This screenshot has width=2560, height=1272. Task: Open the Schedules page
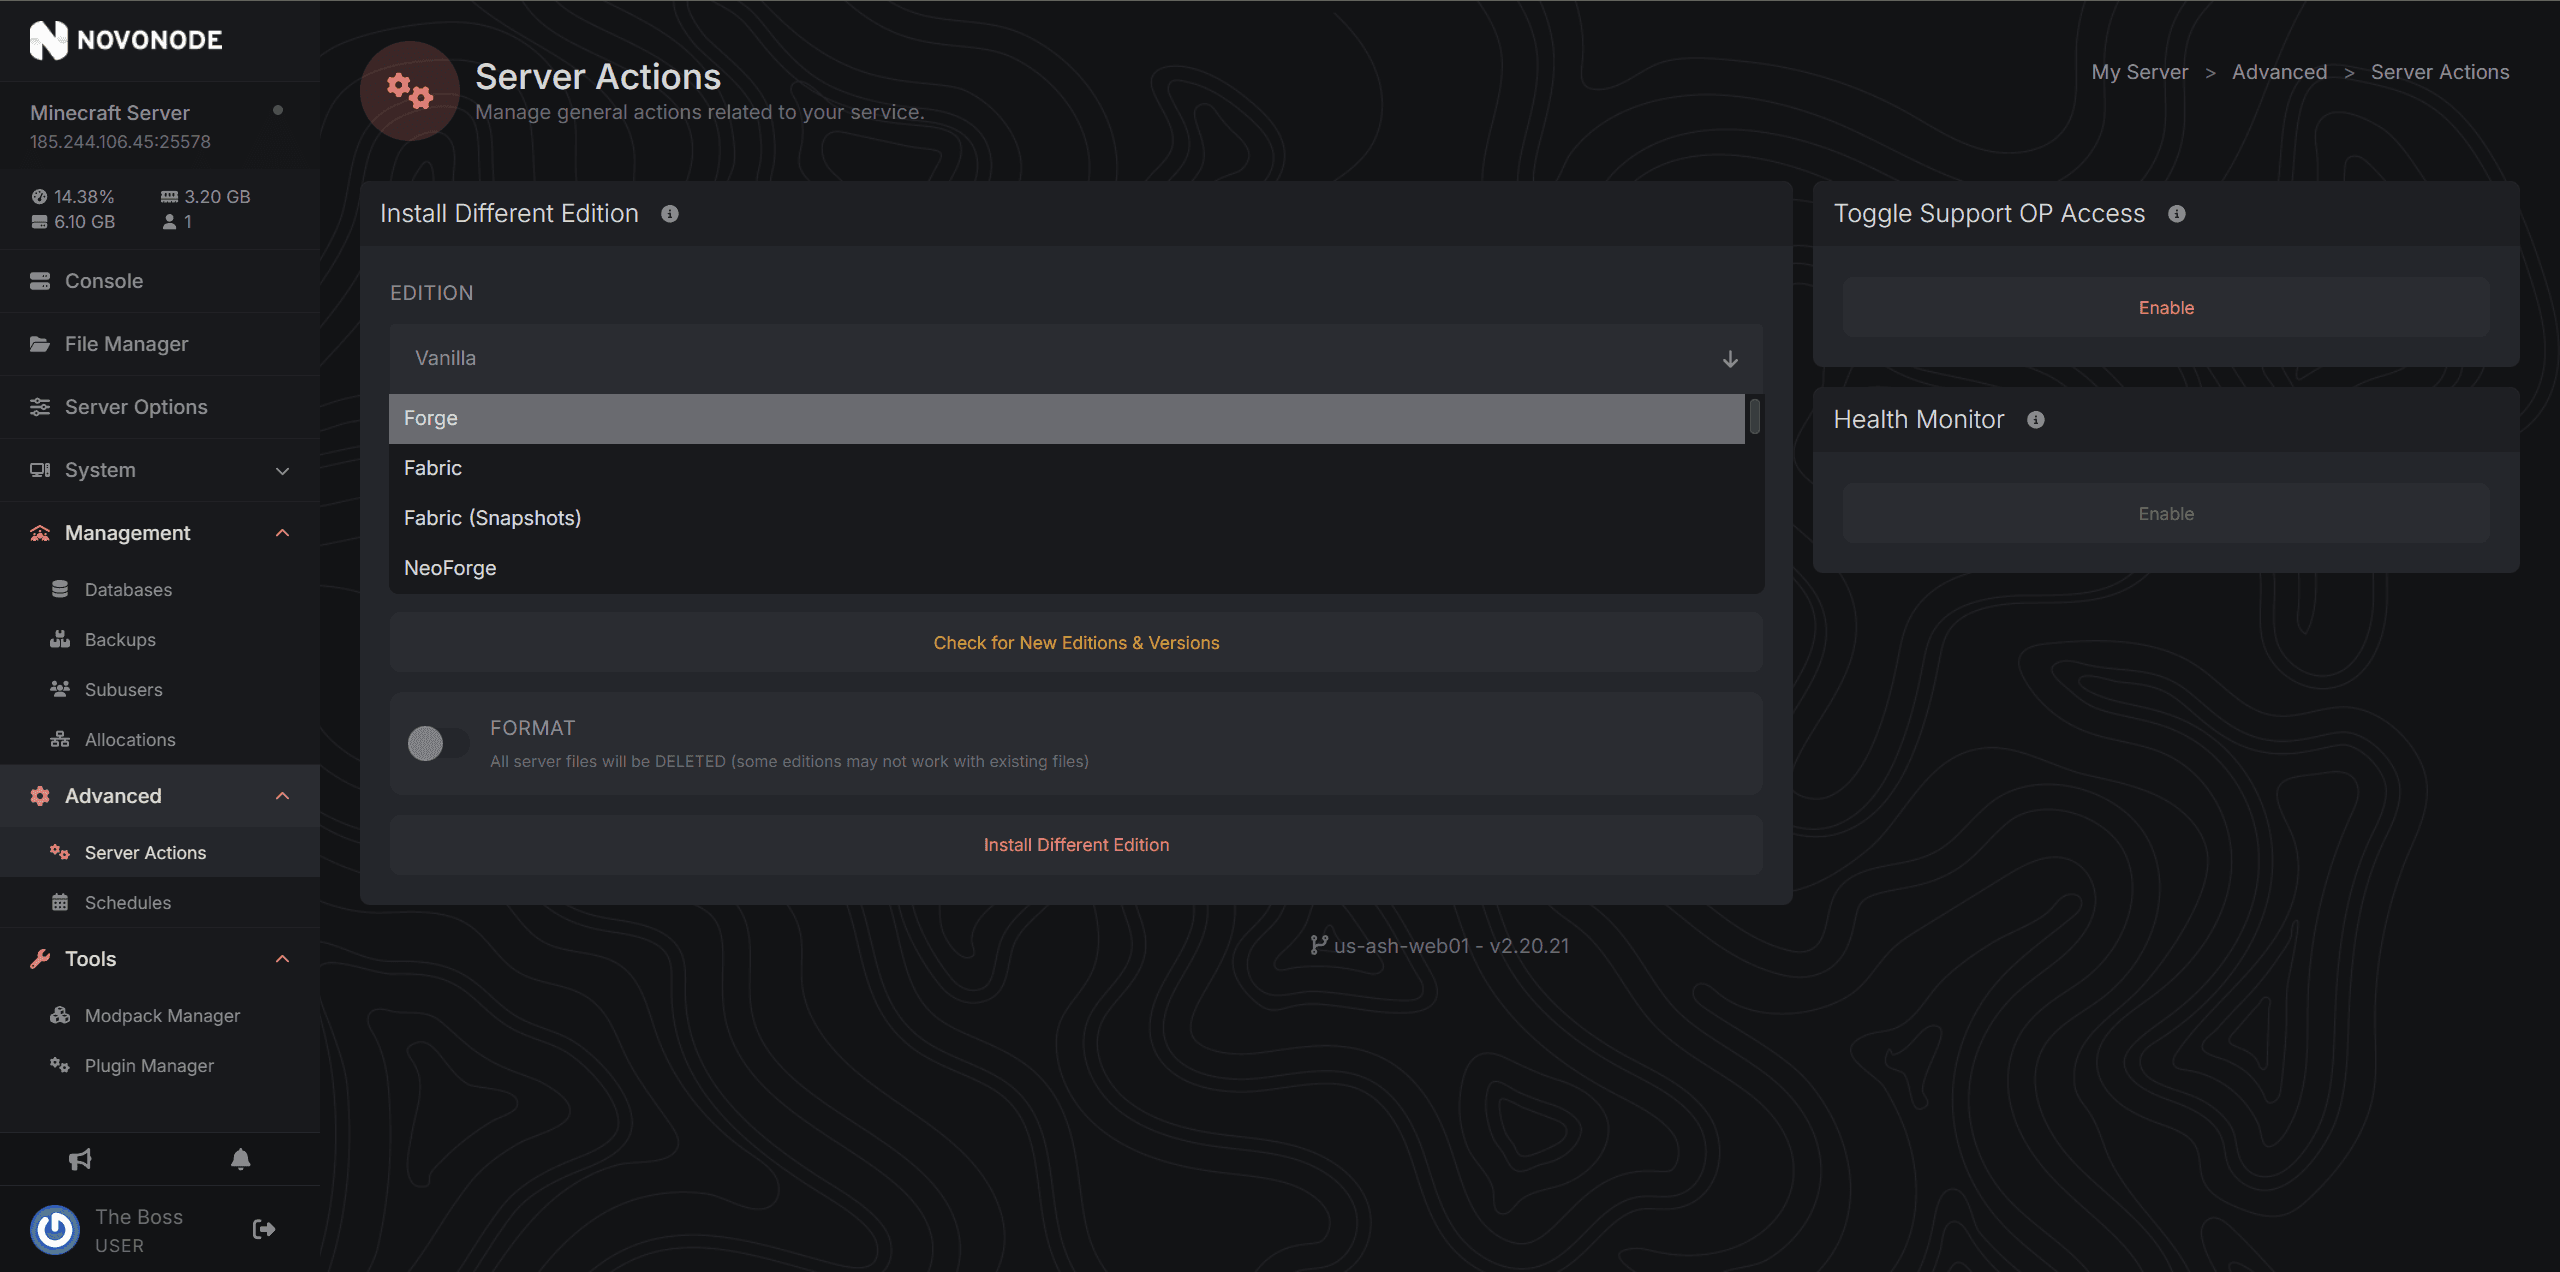coord(125,902)
